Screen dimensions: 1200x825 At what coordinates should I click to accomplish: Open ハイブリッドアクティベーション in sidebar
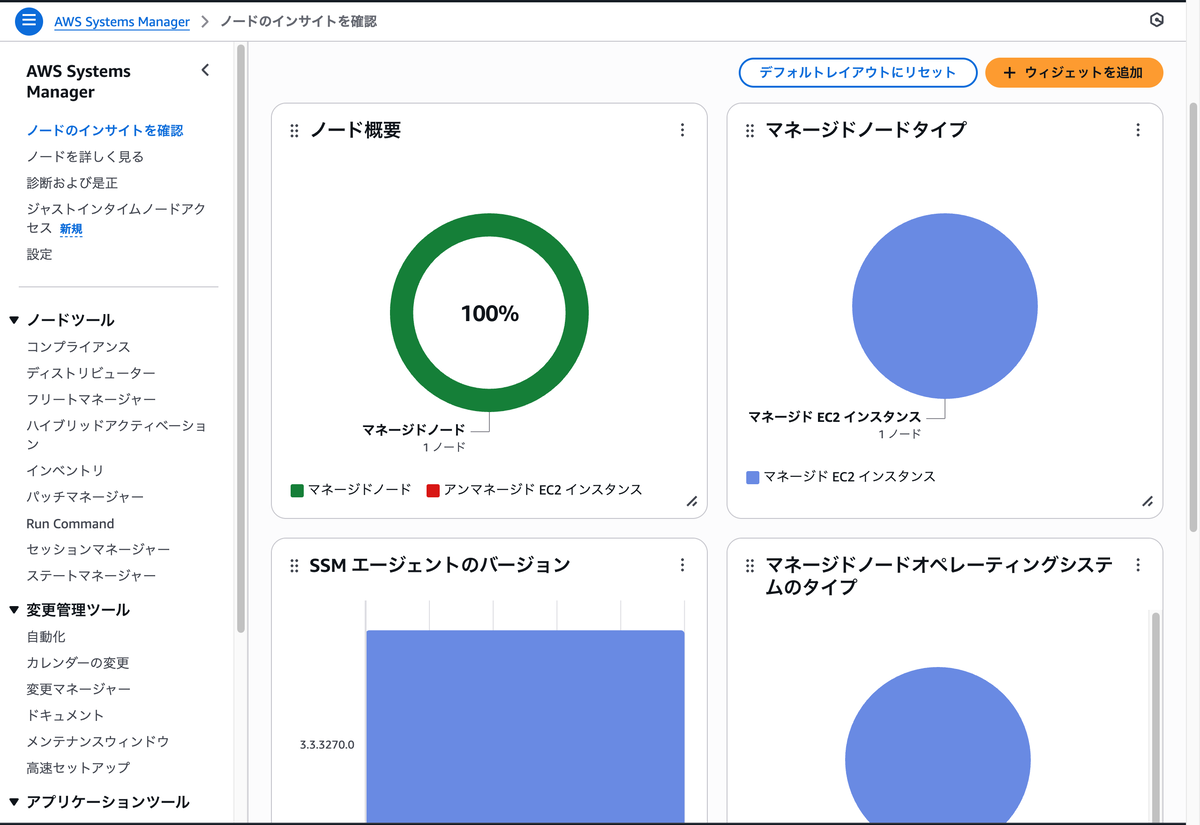[116, 434]
